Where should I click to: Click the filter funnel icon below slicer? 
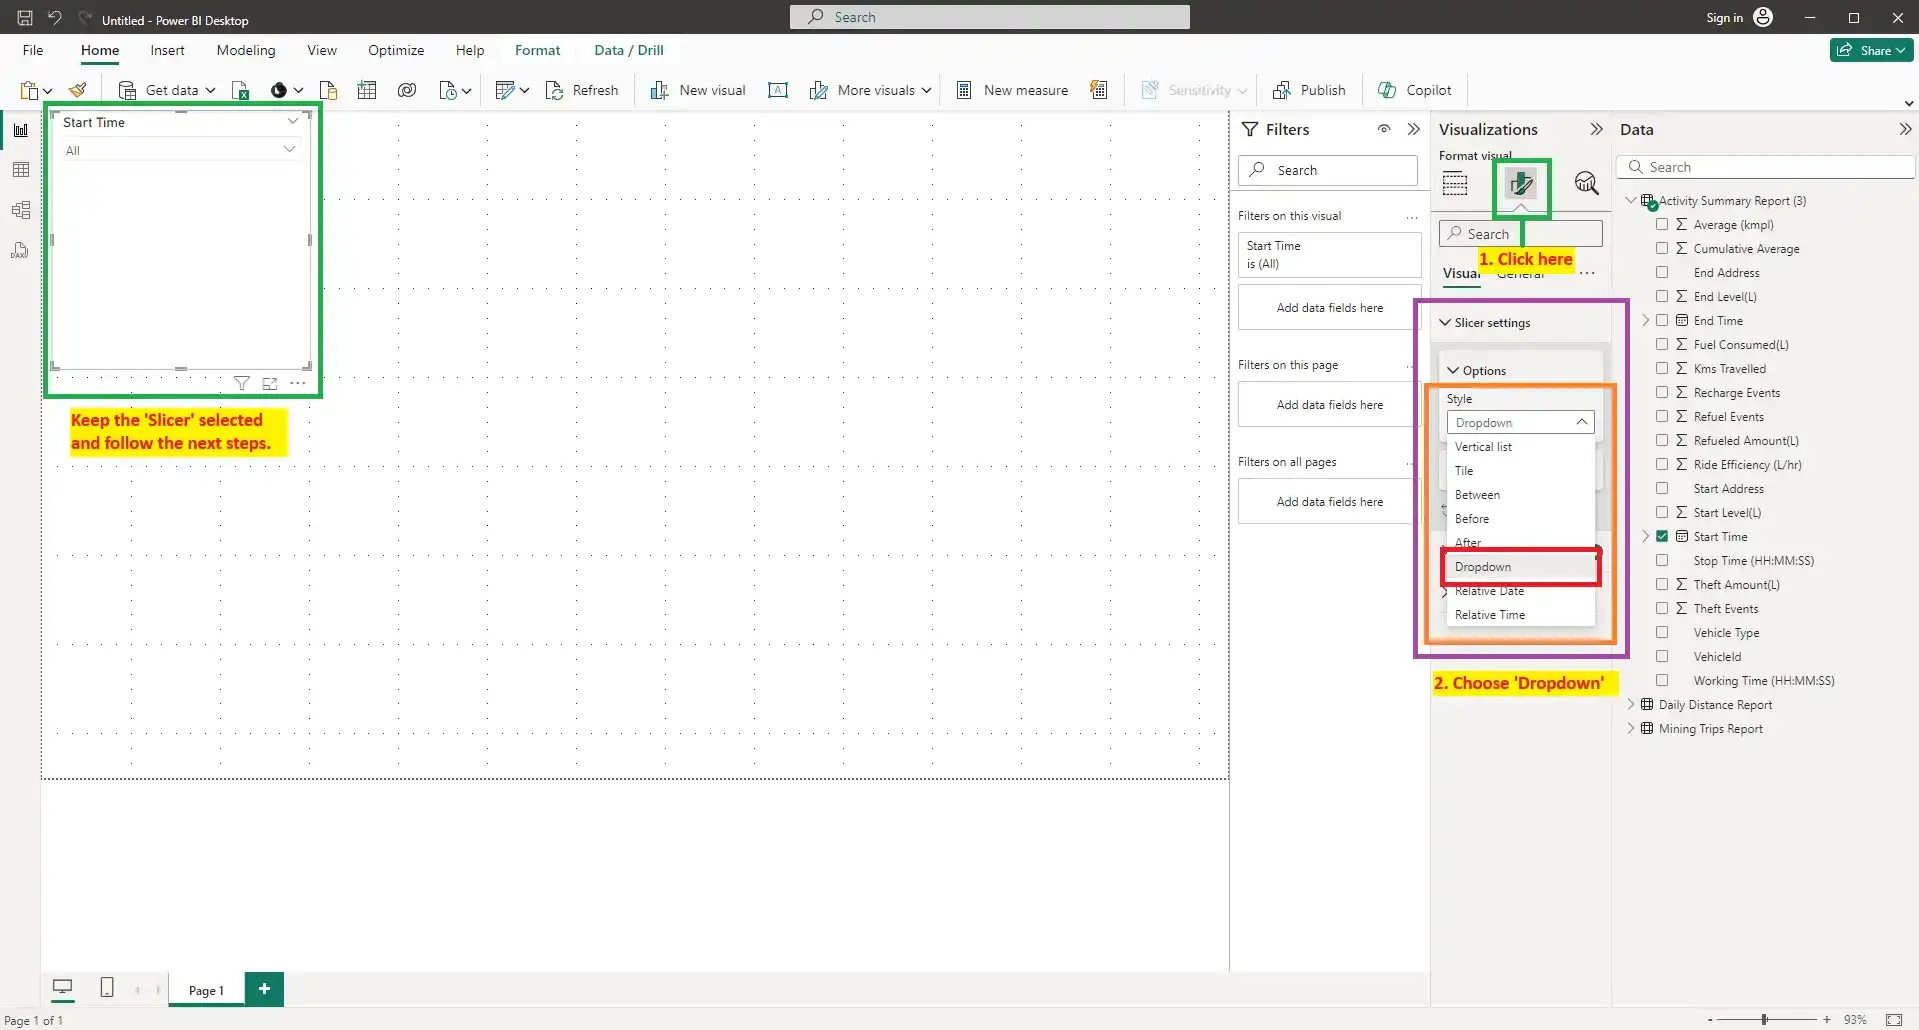pyautogui.click(x=241, y=383)
